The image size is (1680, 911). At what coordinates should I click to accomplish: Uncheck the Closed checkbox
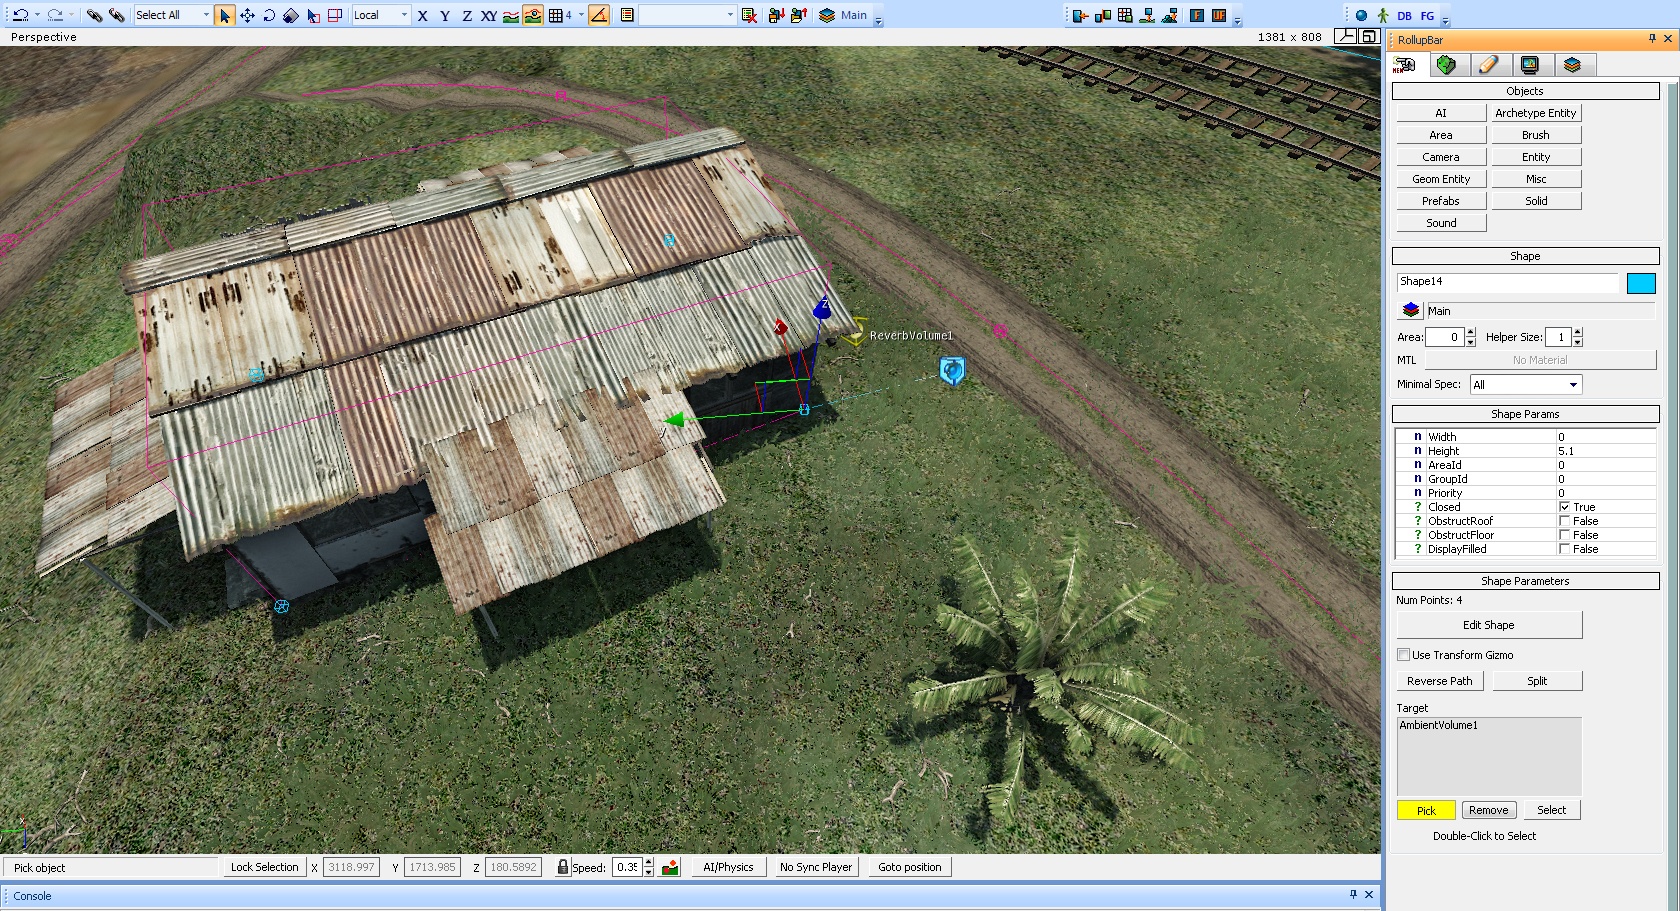1565,507
